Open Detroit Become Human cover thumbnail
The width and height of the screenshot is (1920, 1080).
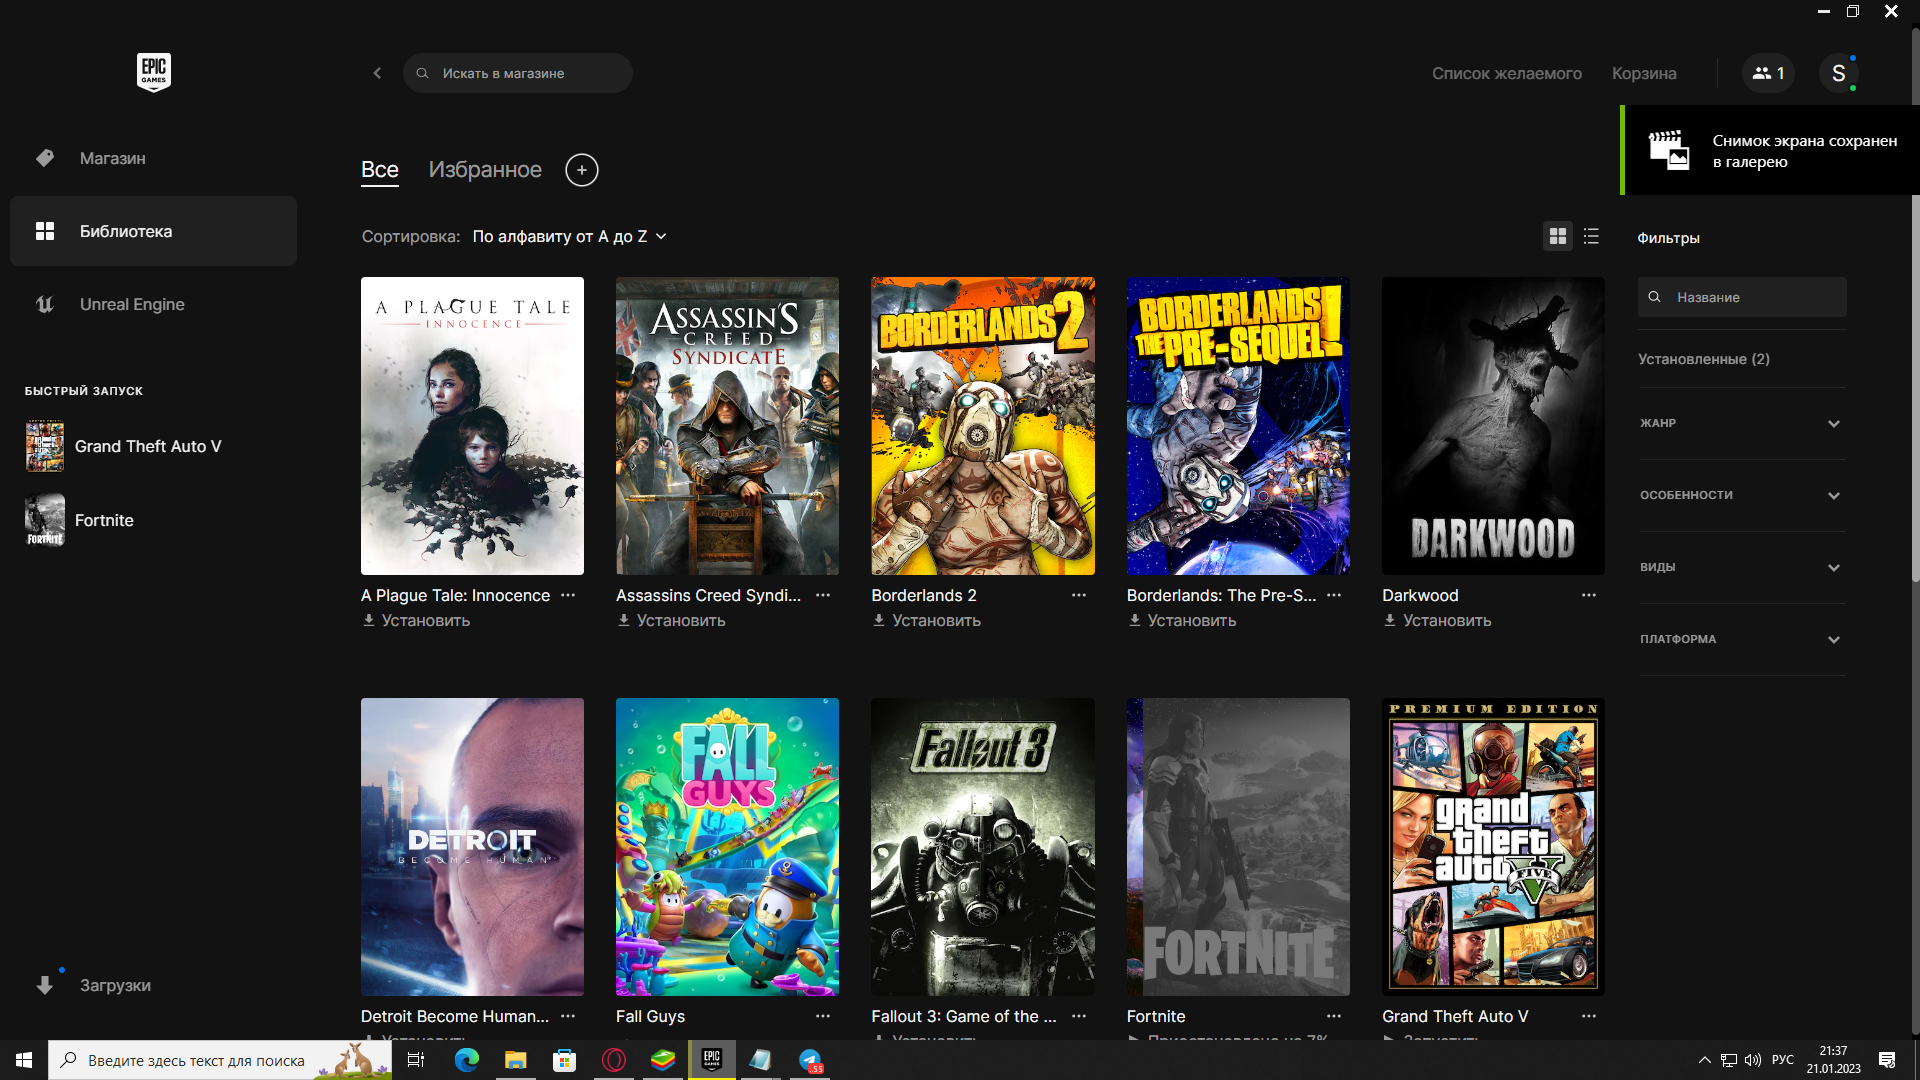(x=472, y=847)
